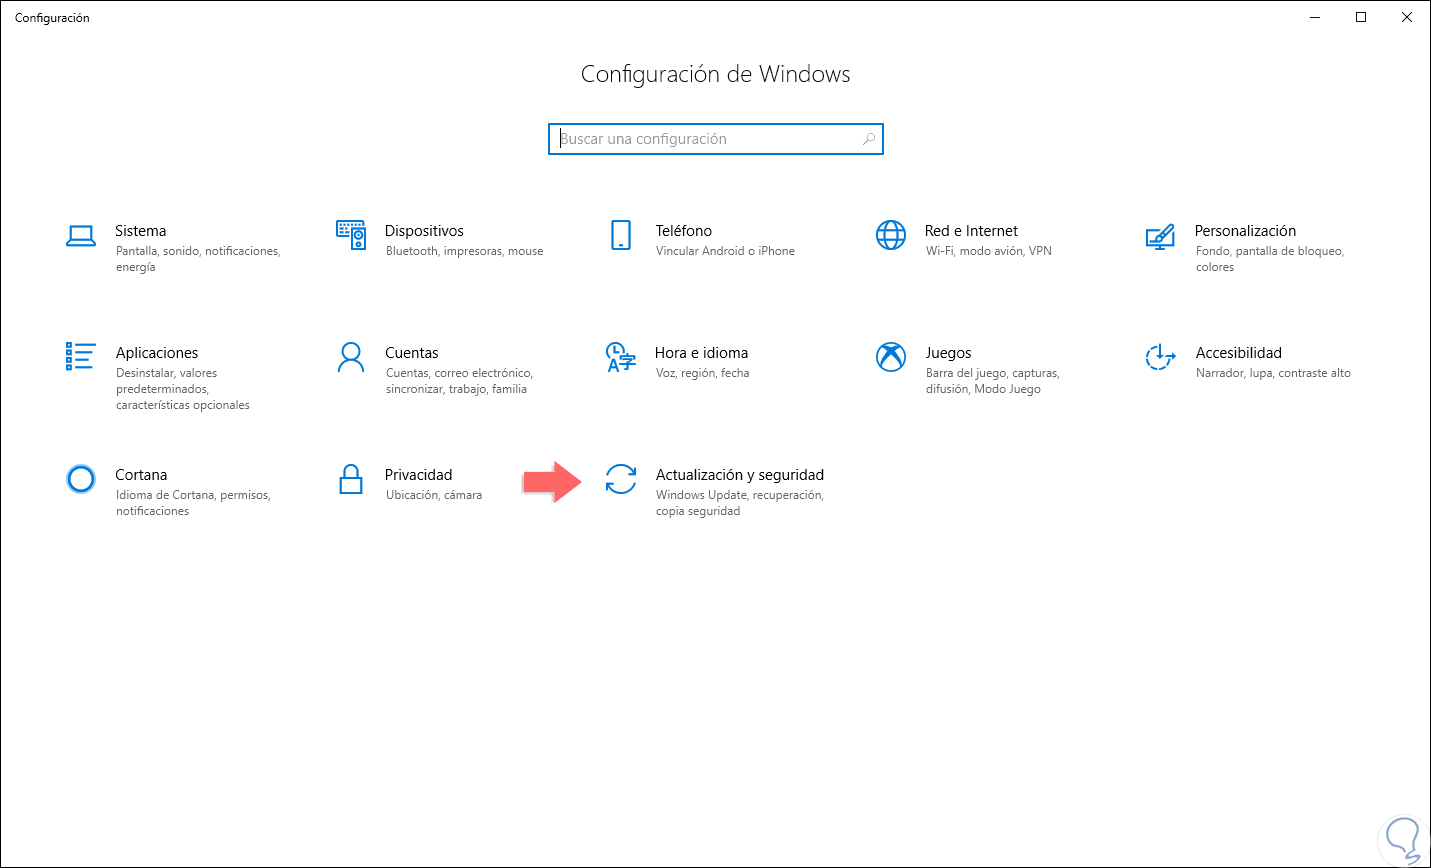Click 'Vincular Android o iPhone' description

tap(725, 251)
